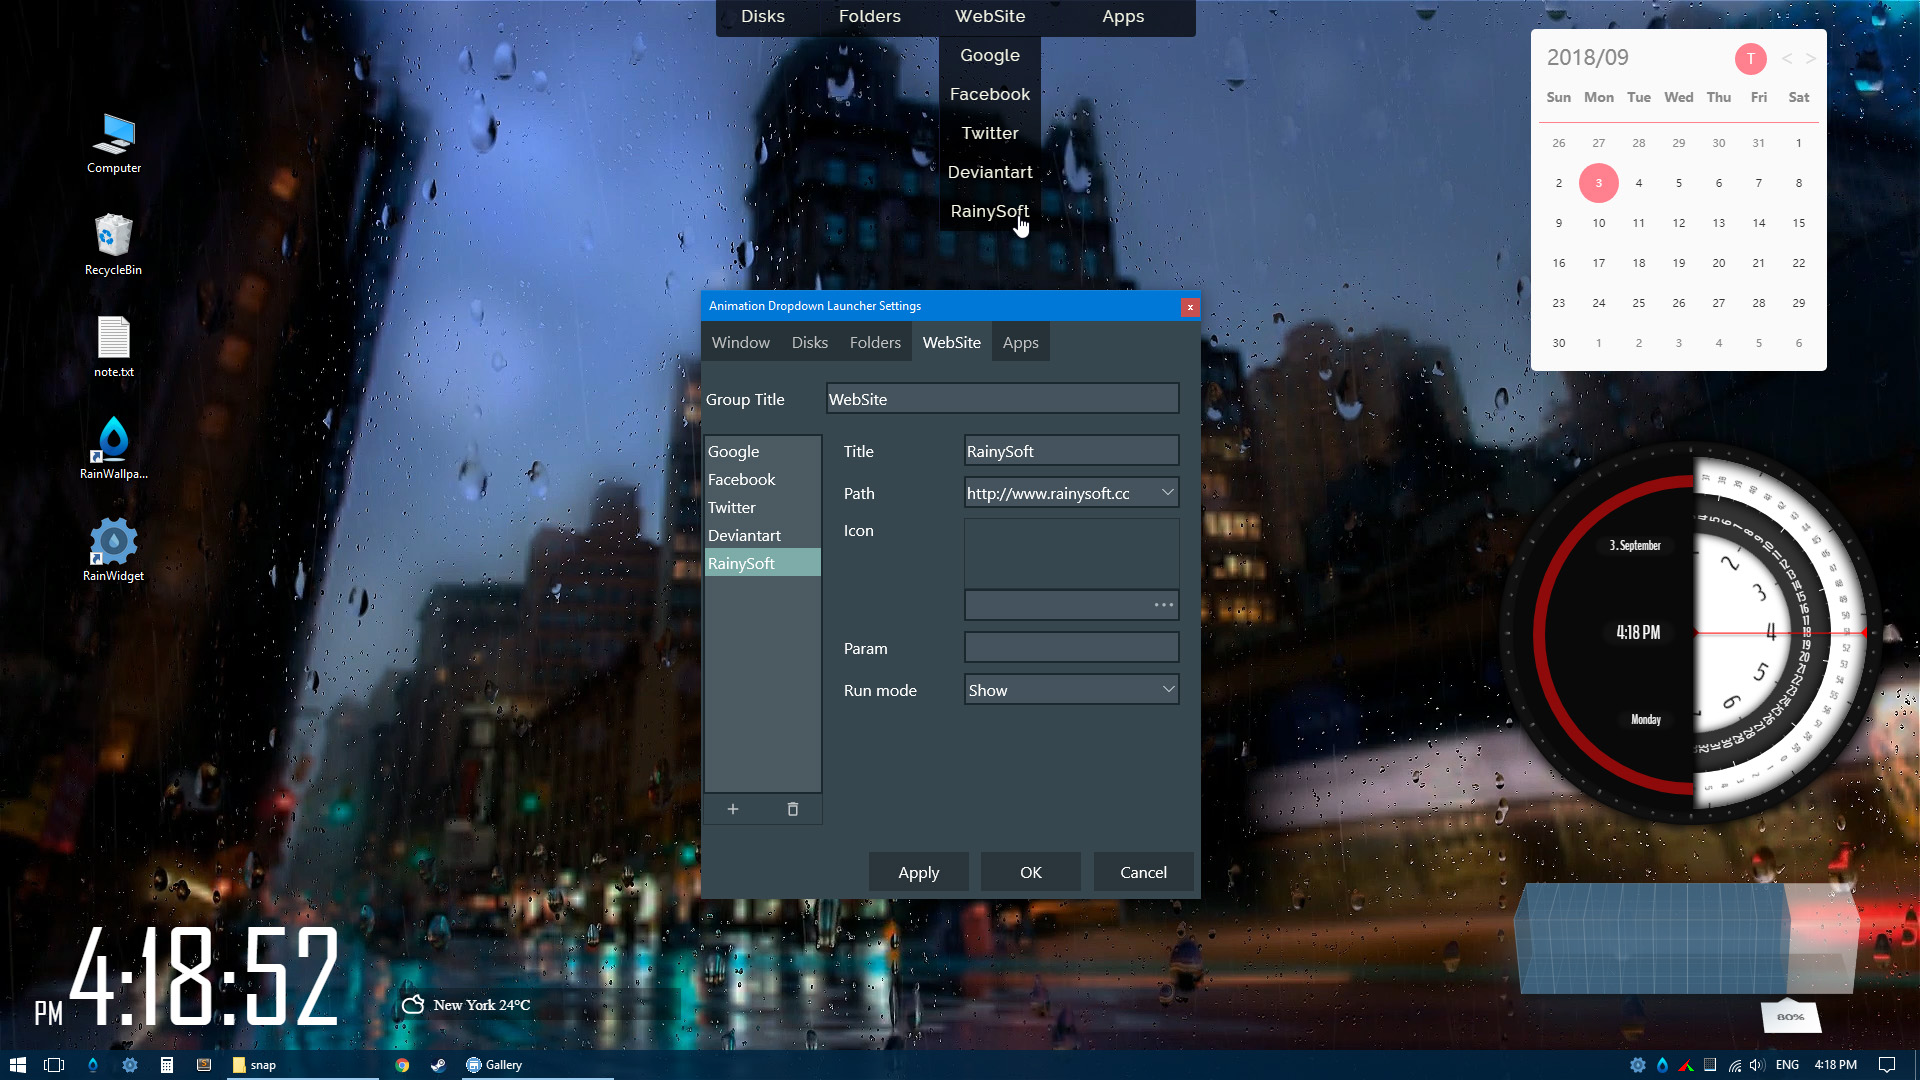Open the Run mode dropdown

[x=1167, y=689]
